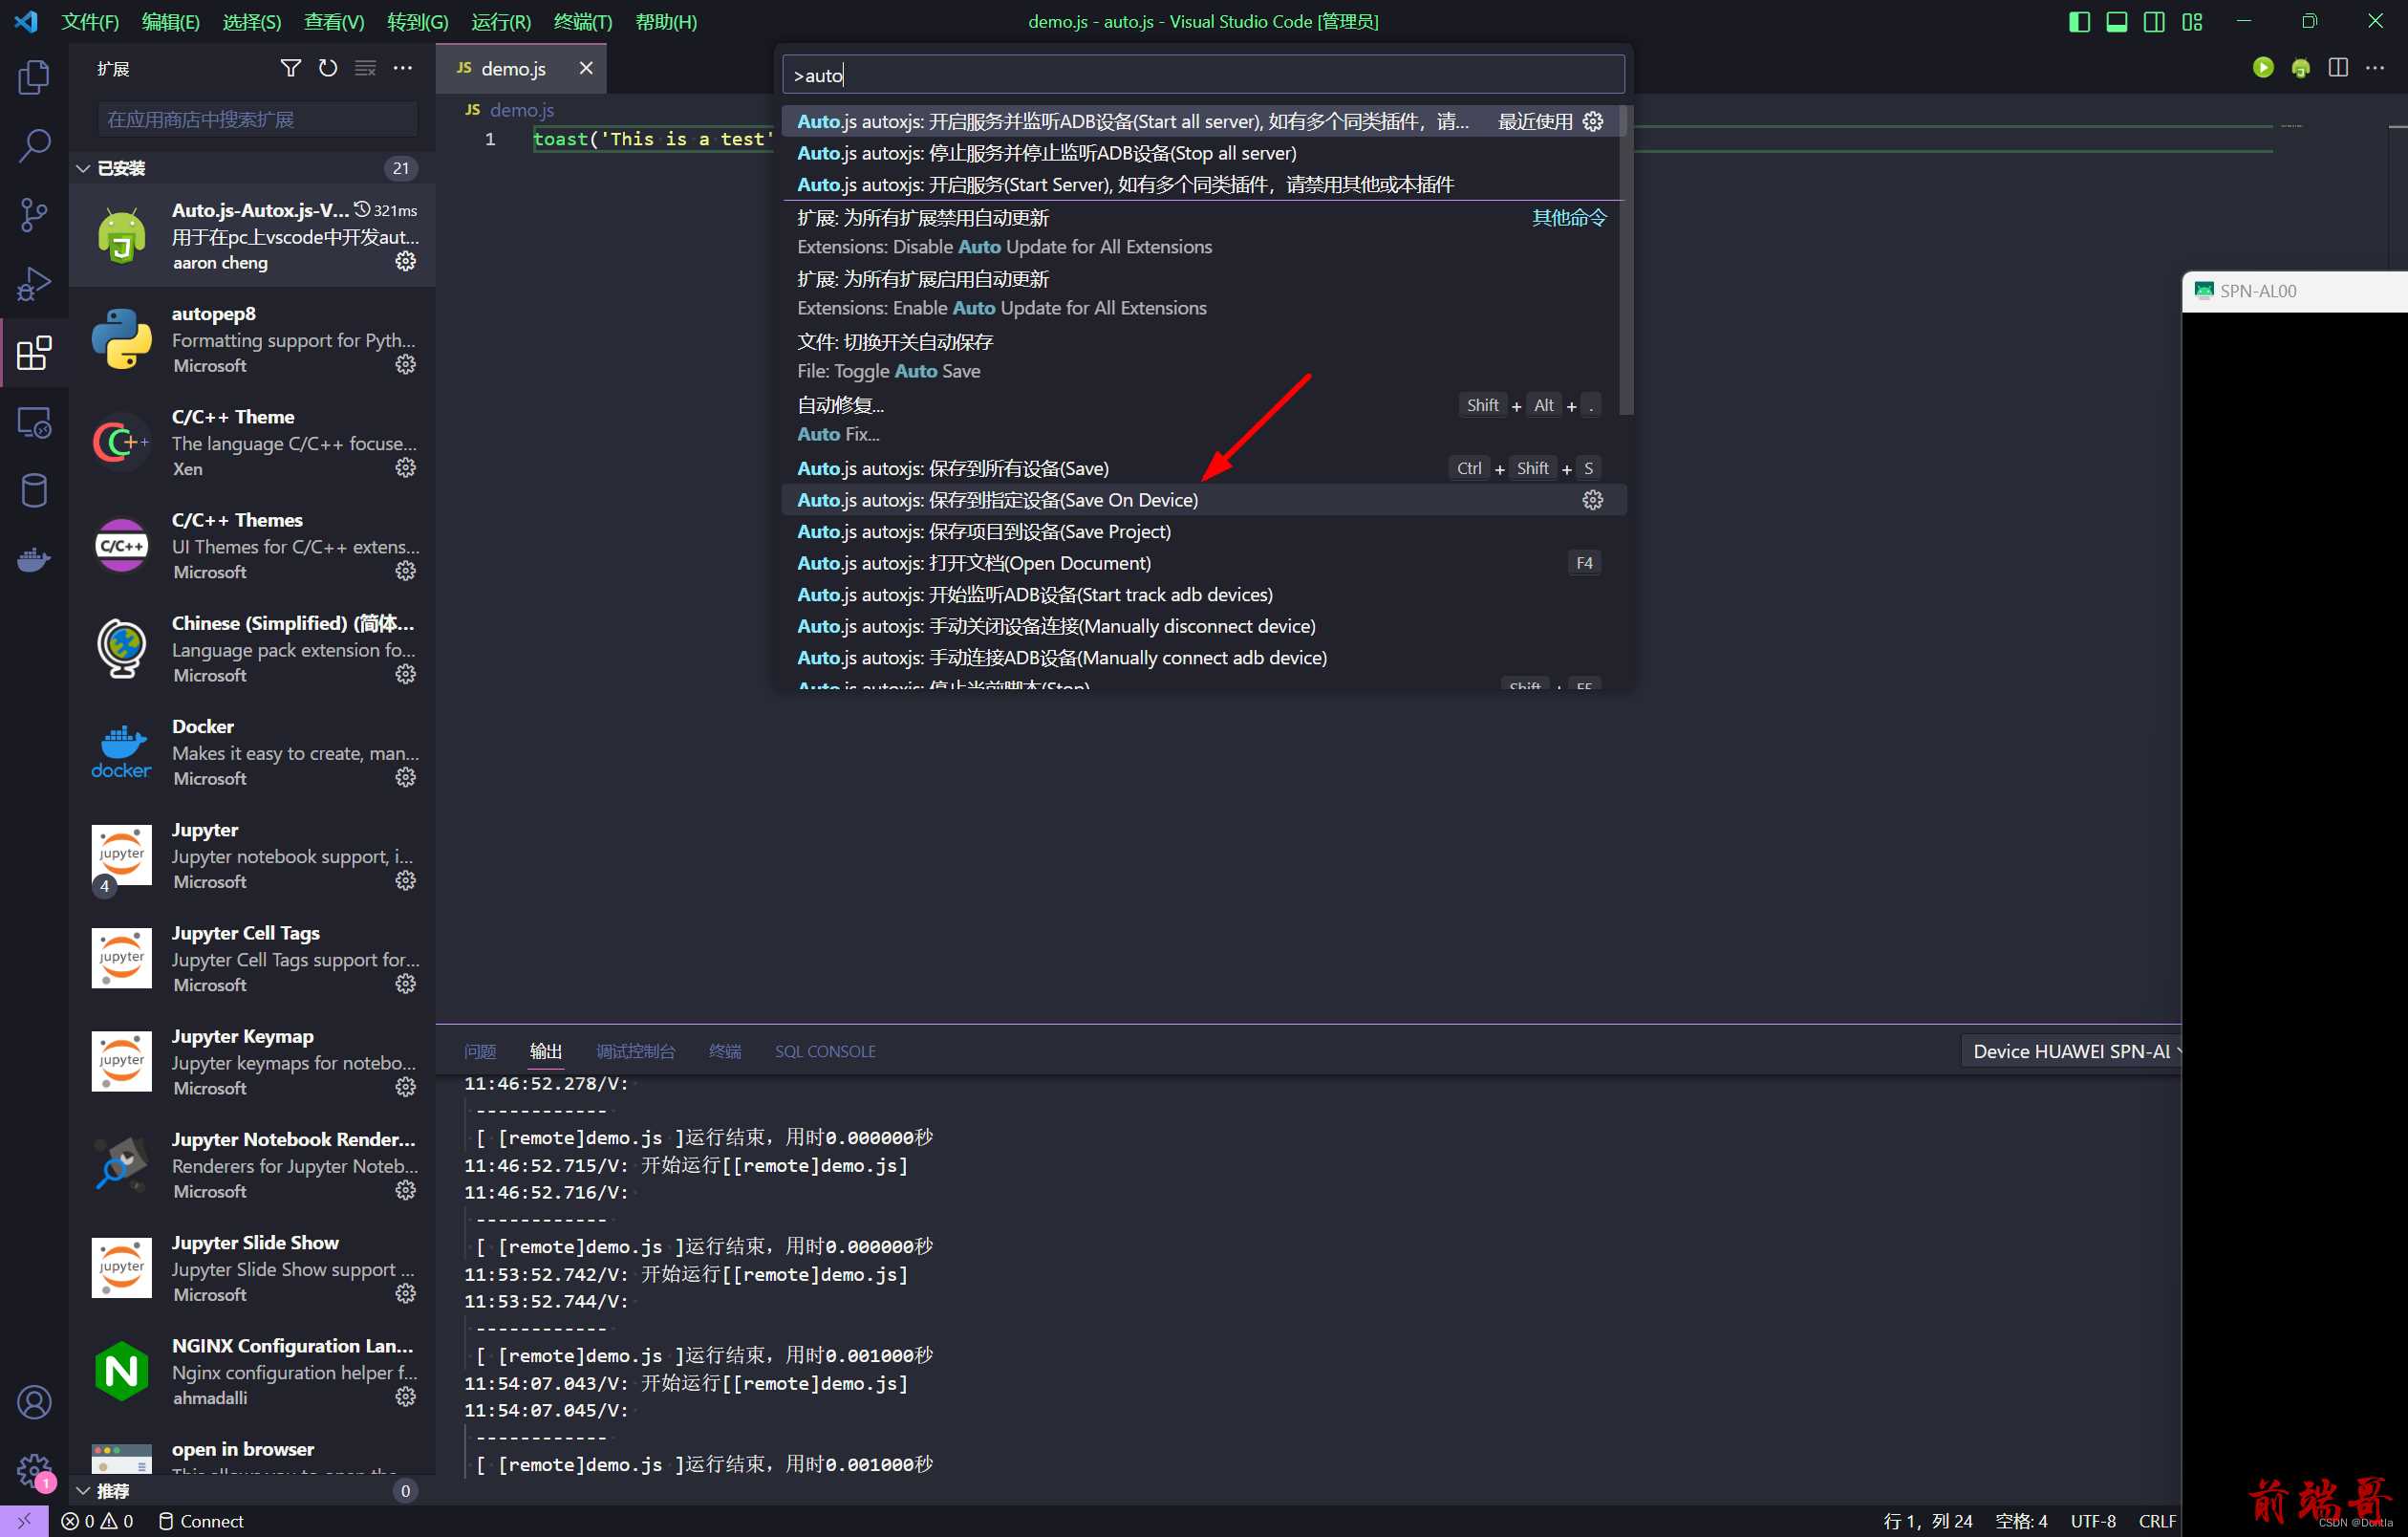Refresh the extensions list
2408x1537 pixels.
pos(328,68)
